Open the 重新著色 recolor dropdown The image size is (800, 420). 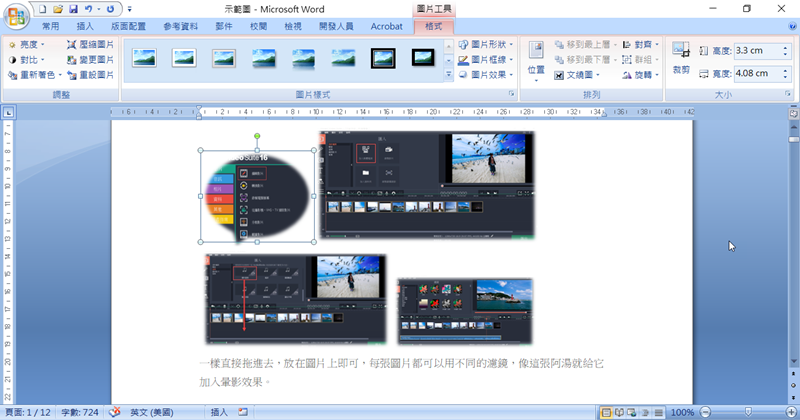(x=35, y=75)
